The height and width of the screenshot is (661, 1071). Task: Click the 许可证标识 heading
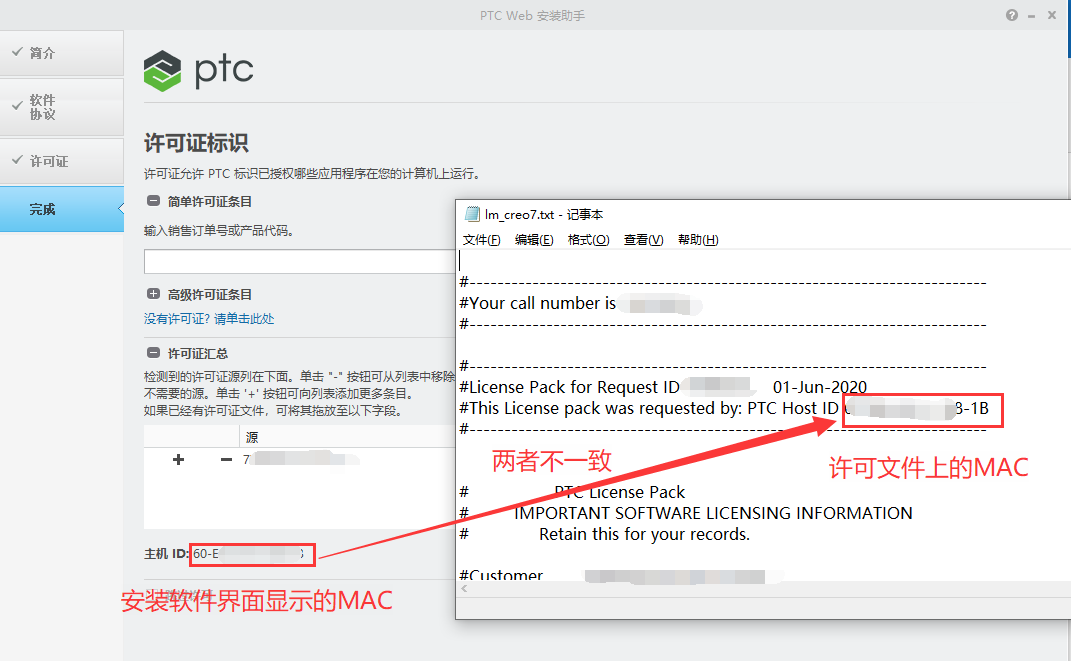pyautogui.click(x=196, y=143)
